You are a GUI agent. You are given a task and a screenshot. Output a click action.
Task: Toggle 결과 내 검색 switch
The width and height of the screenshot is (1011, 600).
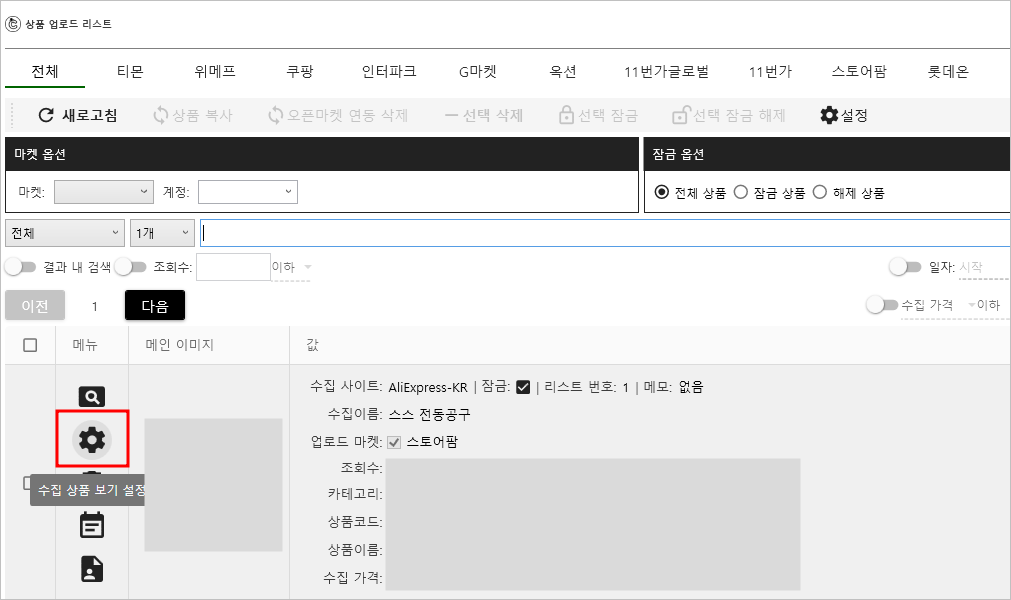pos(20,266)
